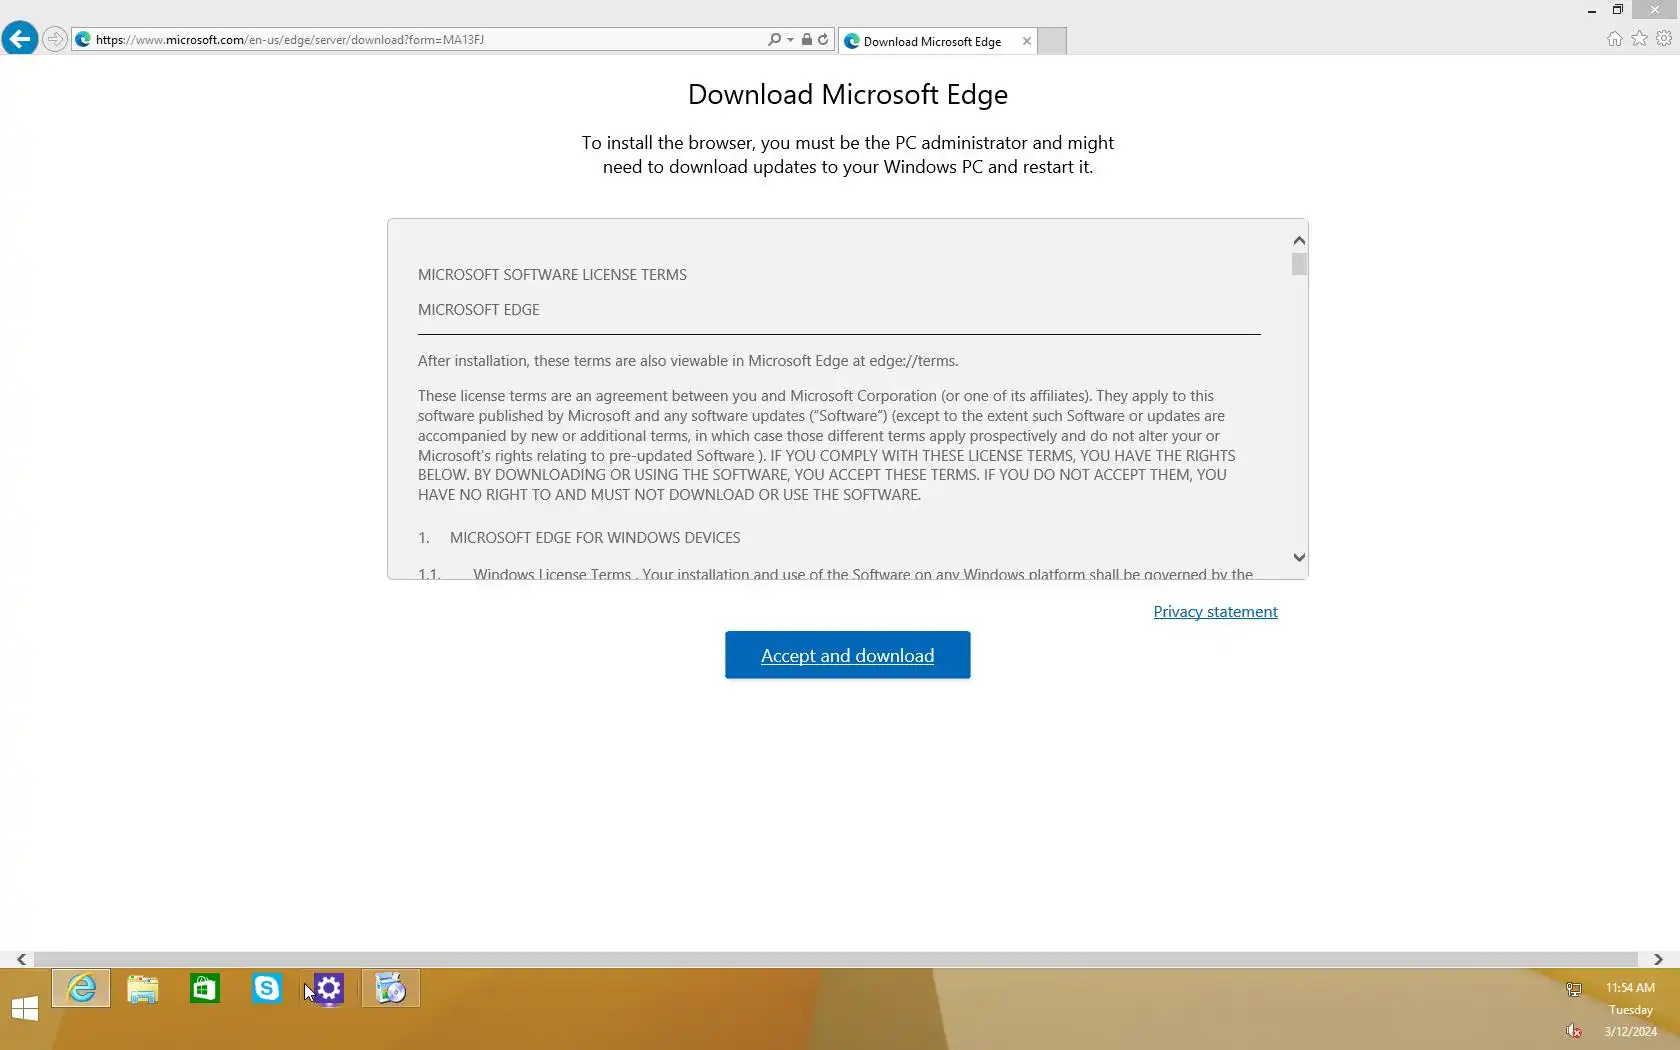
Task: Click the paragraph starting 'These license terms are'
Action: point(827,445)
